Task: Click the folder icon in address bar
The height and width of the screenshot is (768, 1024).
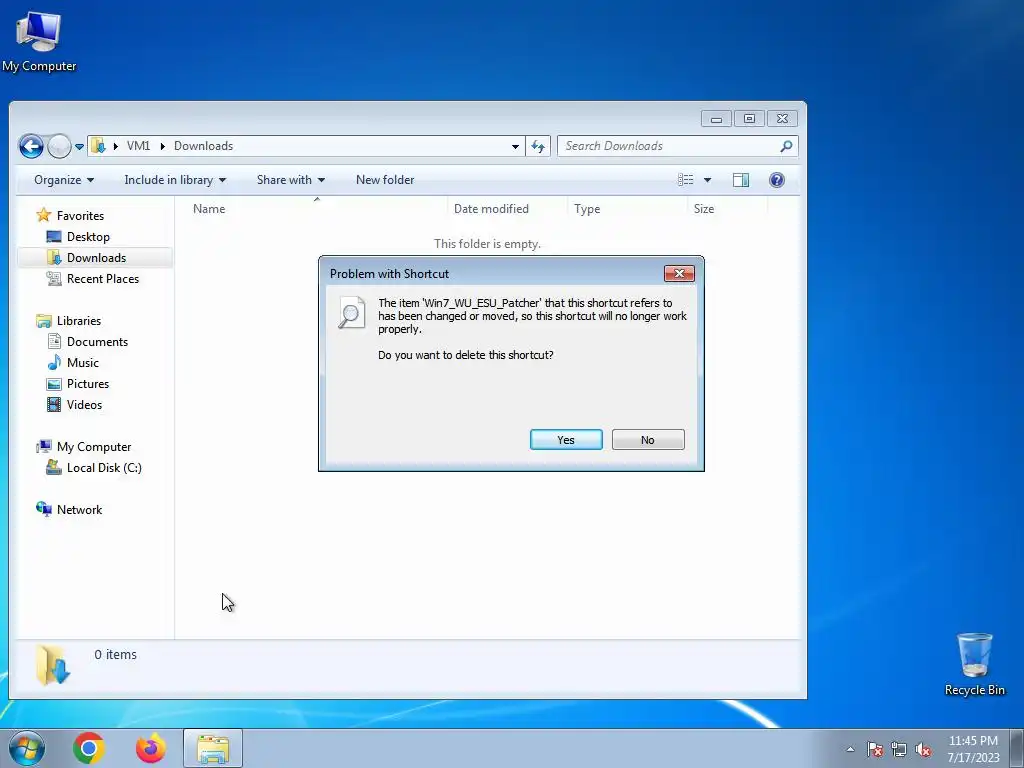Action: point(98,146)
